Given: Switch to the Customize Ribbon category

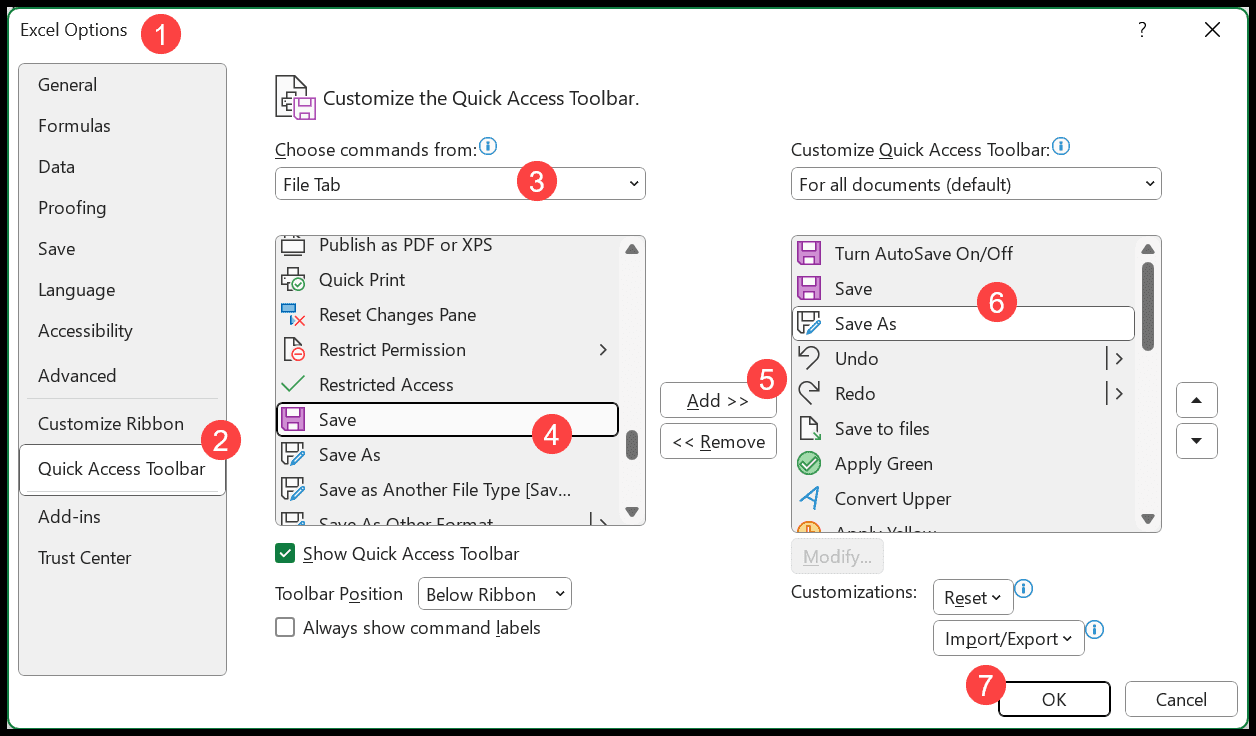Looking at the screenshot, I should coord(111,424).
